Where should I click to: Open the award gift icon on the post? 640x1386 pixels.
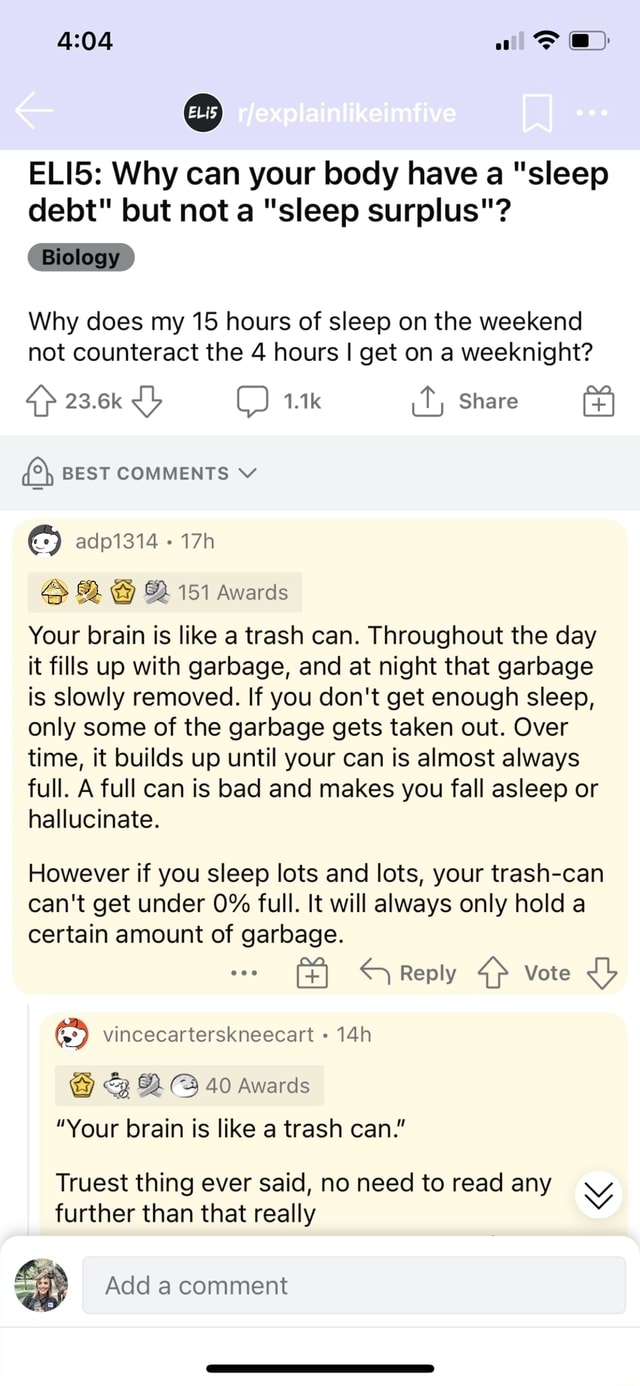tap(598, 400)
